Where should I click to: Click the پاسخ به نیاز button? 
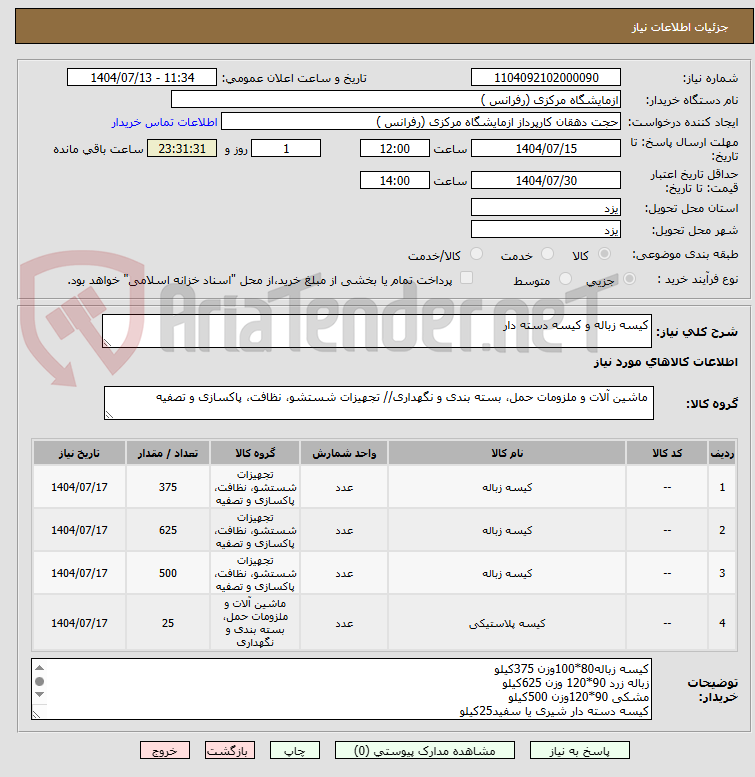[579, 750]
